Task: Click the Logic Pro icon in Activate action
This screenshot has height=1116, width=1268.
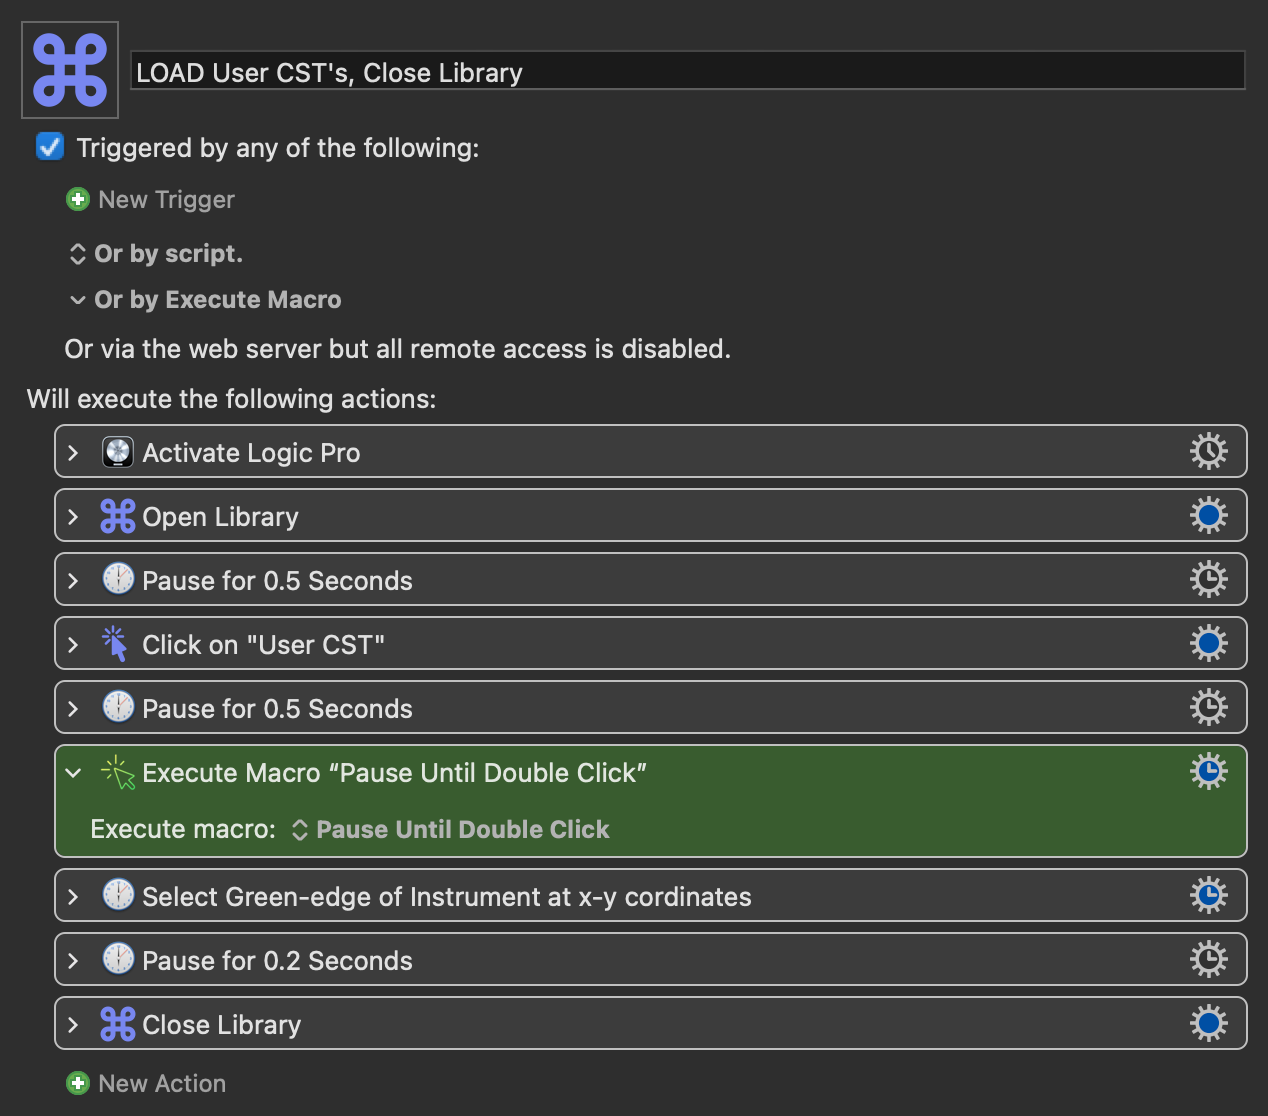Action: pos(118,452)
